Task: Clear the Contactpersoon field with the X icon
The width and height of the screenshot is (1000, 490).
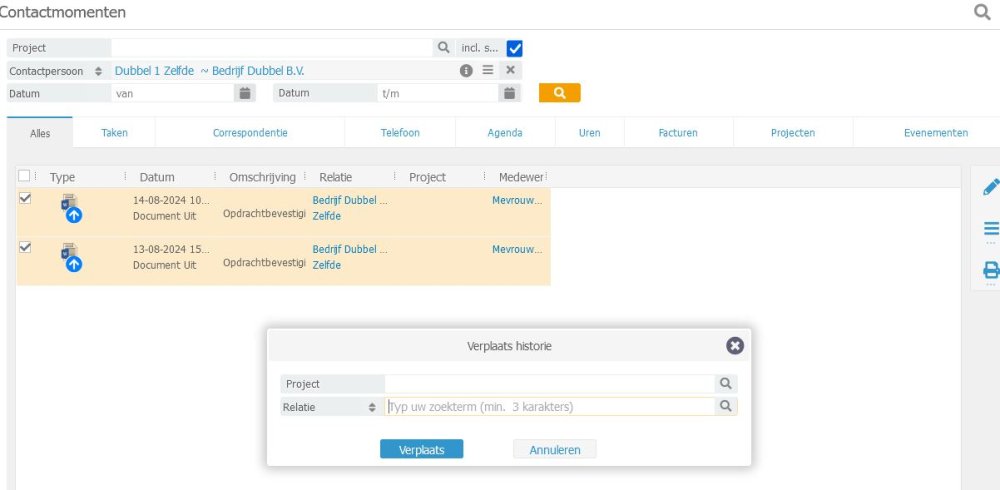Action: click(510, 71)
